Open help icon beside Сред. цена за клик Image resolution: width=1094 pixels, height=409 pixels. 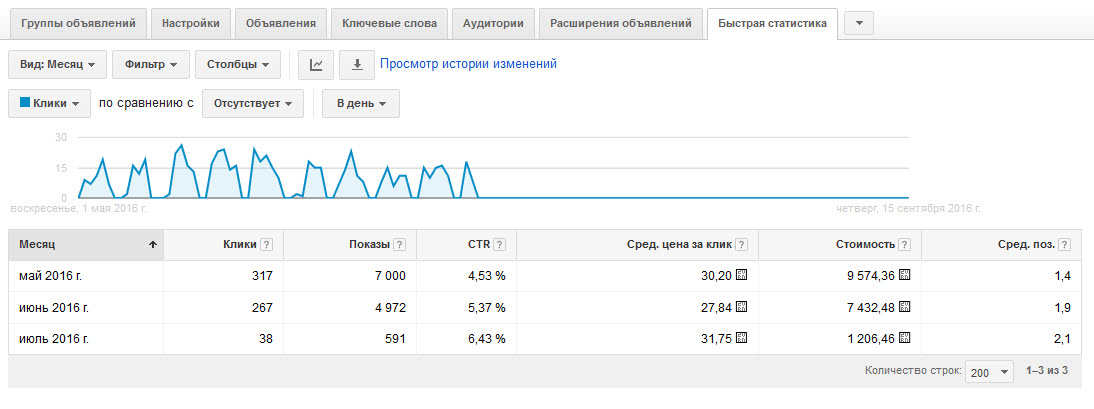pyautogui.click(x=742, y=245)
